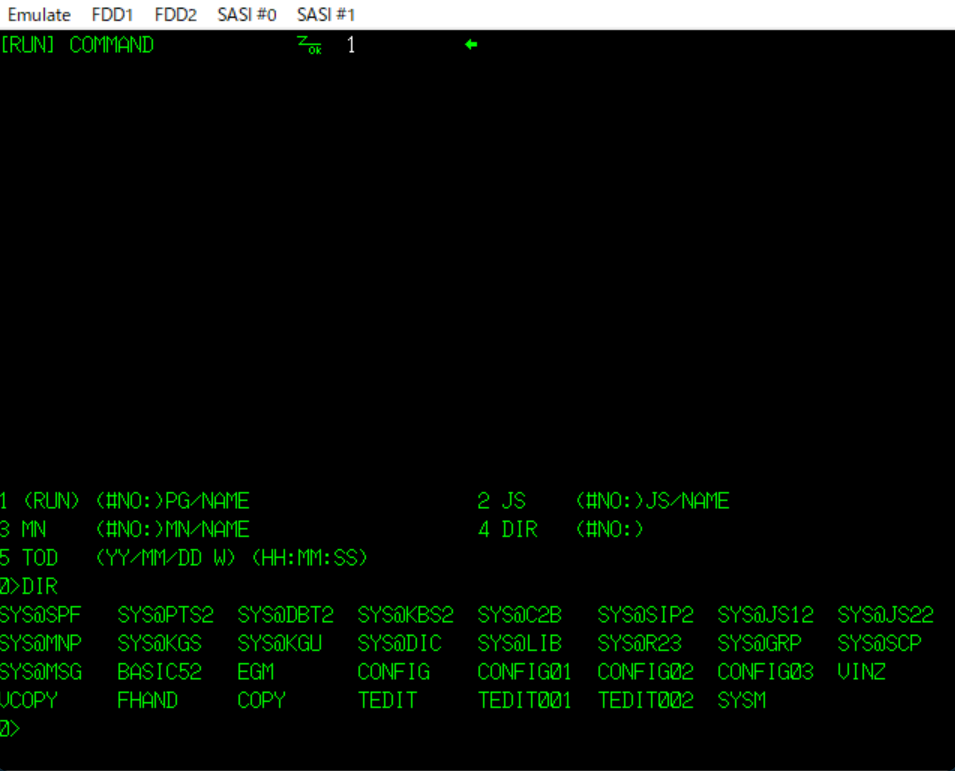Select file name SYS@MSG

(x=40, y=672)
